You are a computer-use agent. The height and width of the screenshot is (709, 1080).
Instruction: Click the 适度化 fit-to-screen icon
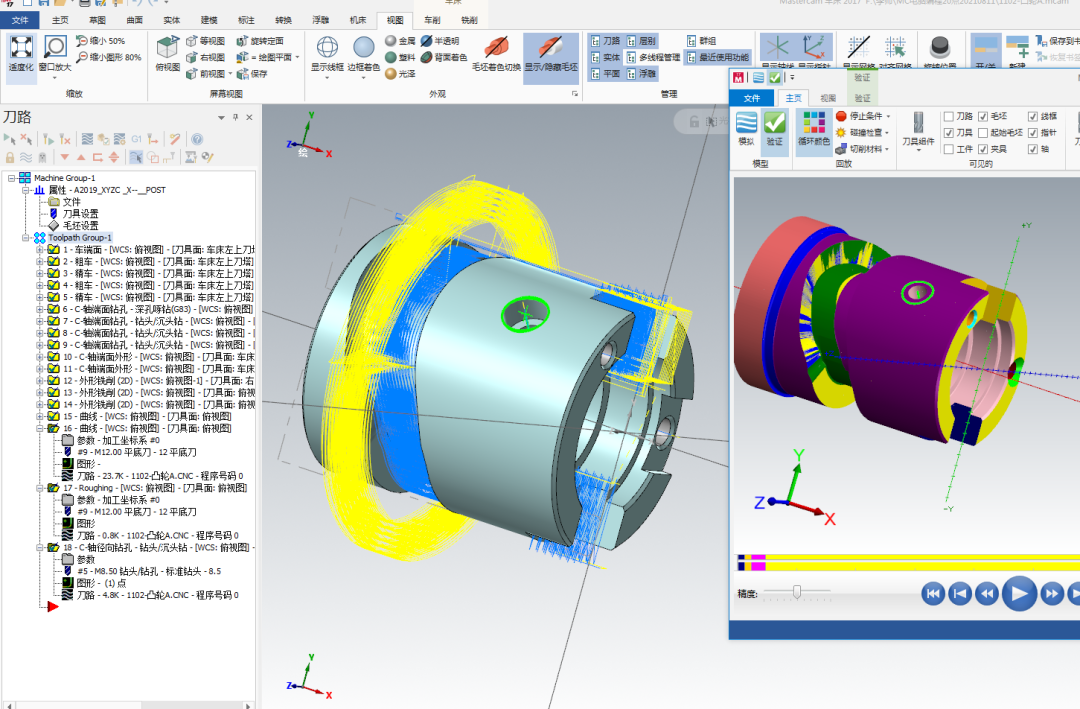click(x=21, y=50)
